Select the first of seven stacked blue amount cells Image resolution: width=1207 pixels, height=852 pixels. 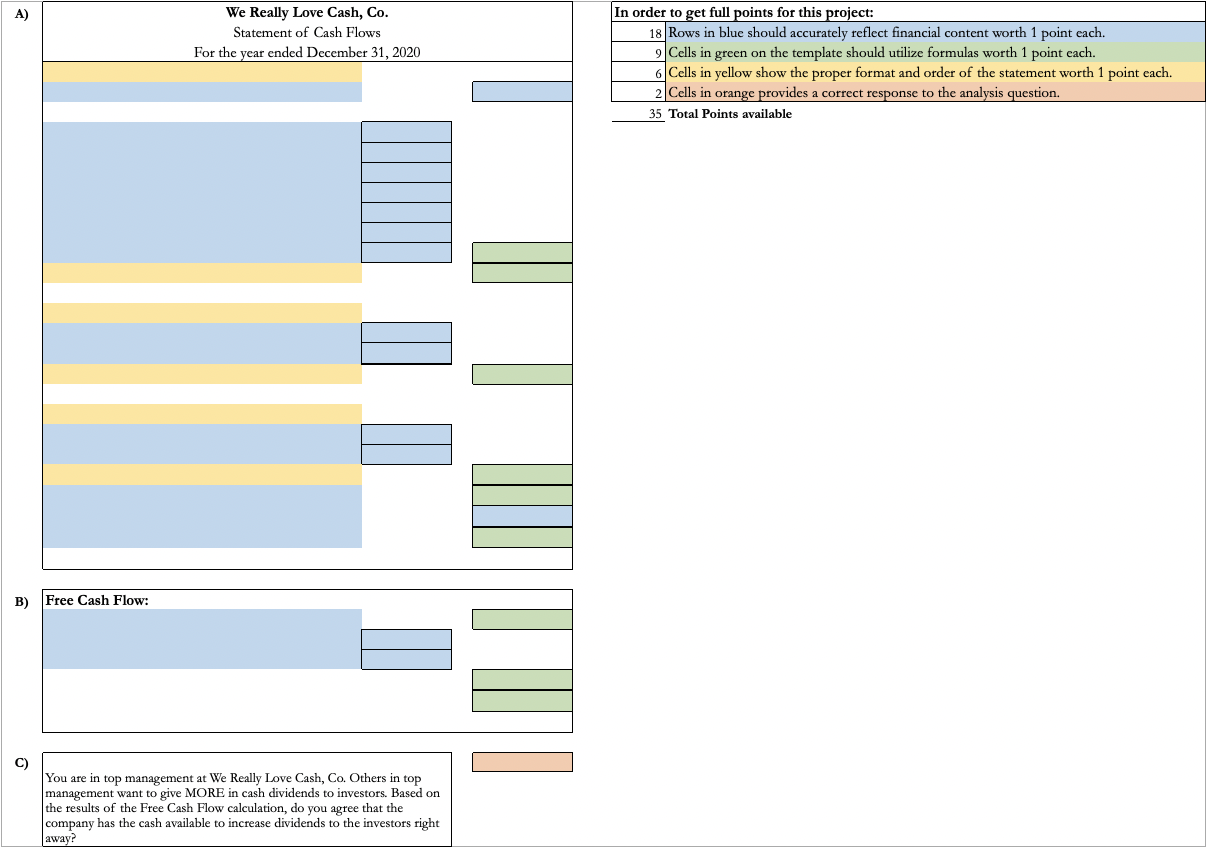coord(406,132)
